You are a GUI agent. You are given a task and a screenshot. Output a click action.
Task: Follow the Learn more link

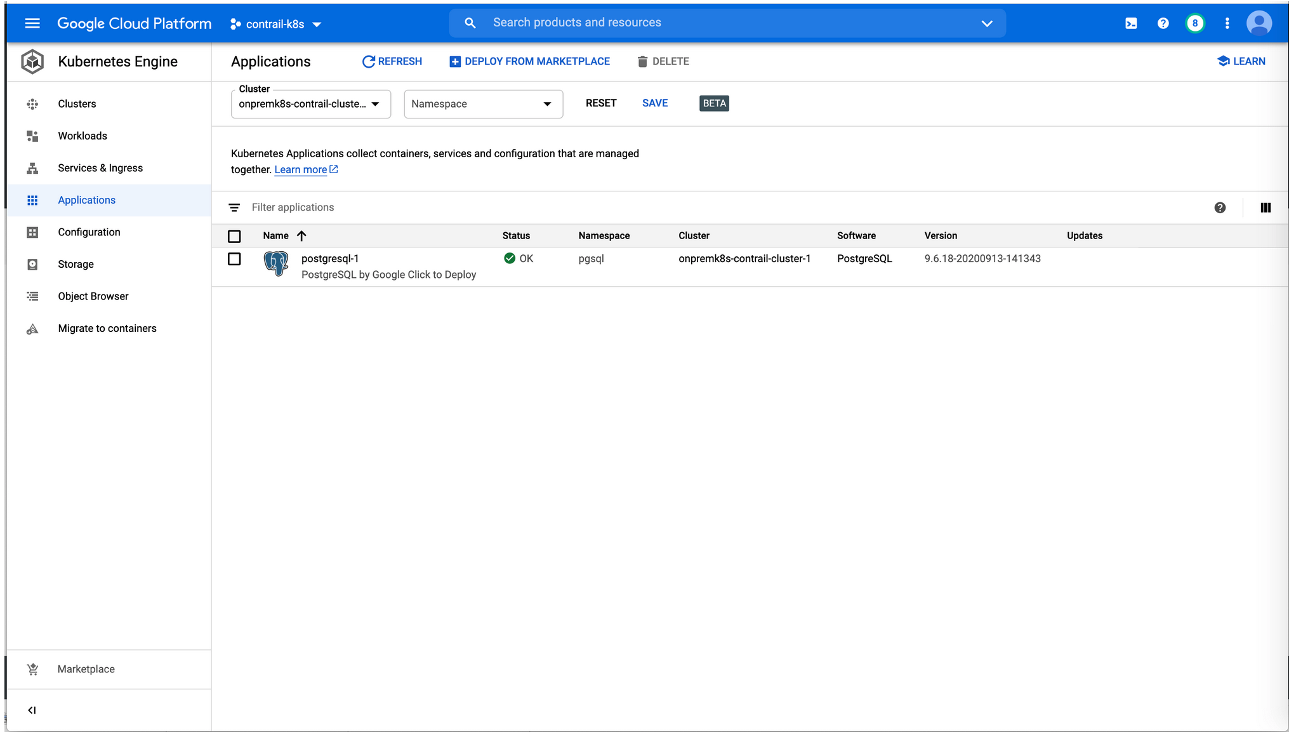click(301, 170)
